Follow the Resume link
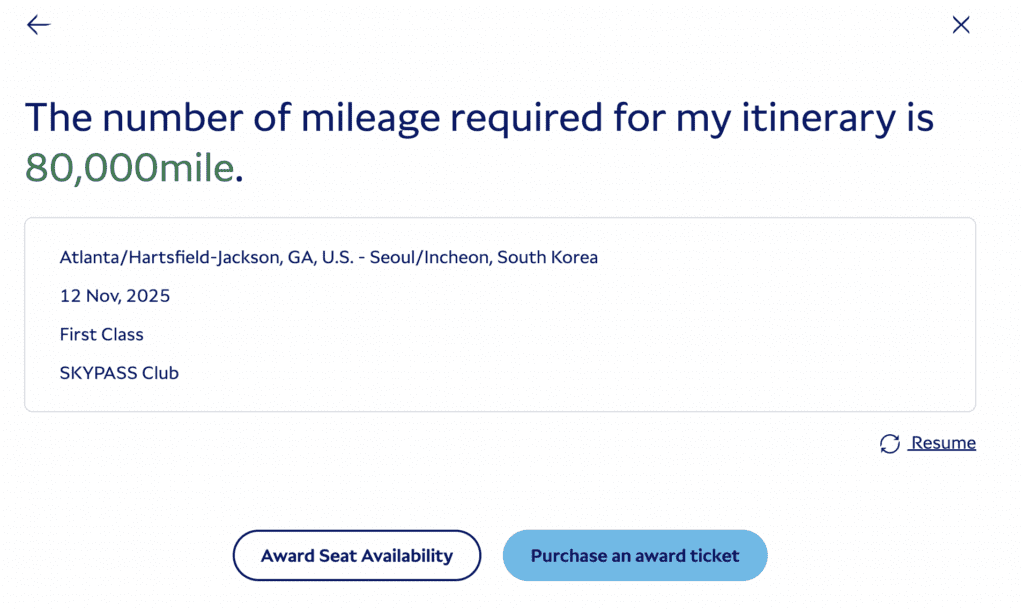The height and width of the screenshot is (609, 1024). 943,443
